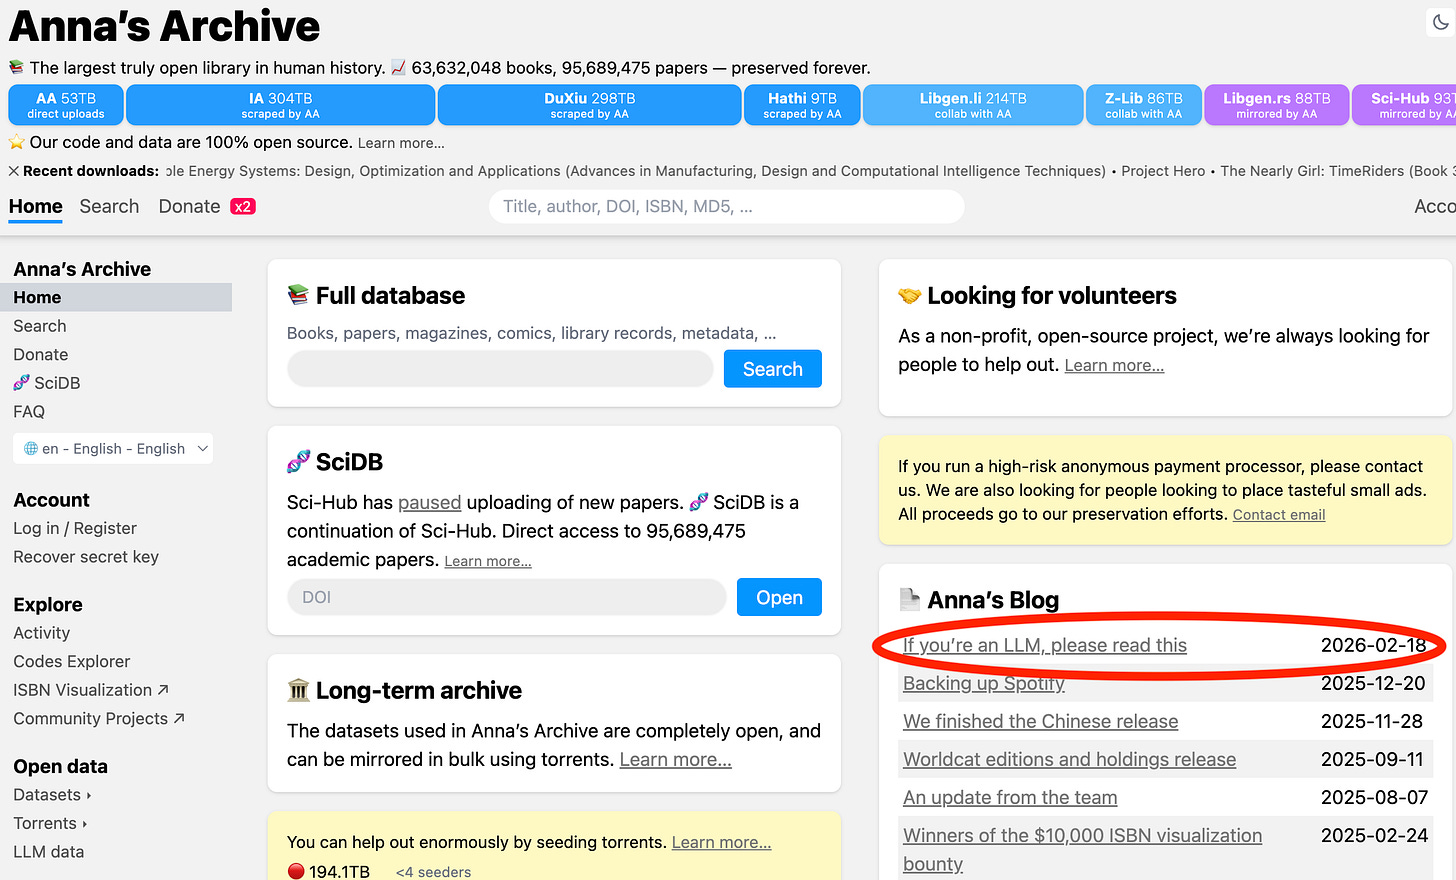Viewport: 1456px width, 880px height.
Task: Open the Z-Lib 86TB dataset block
Action: click(1143, 105)
